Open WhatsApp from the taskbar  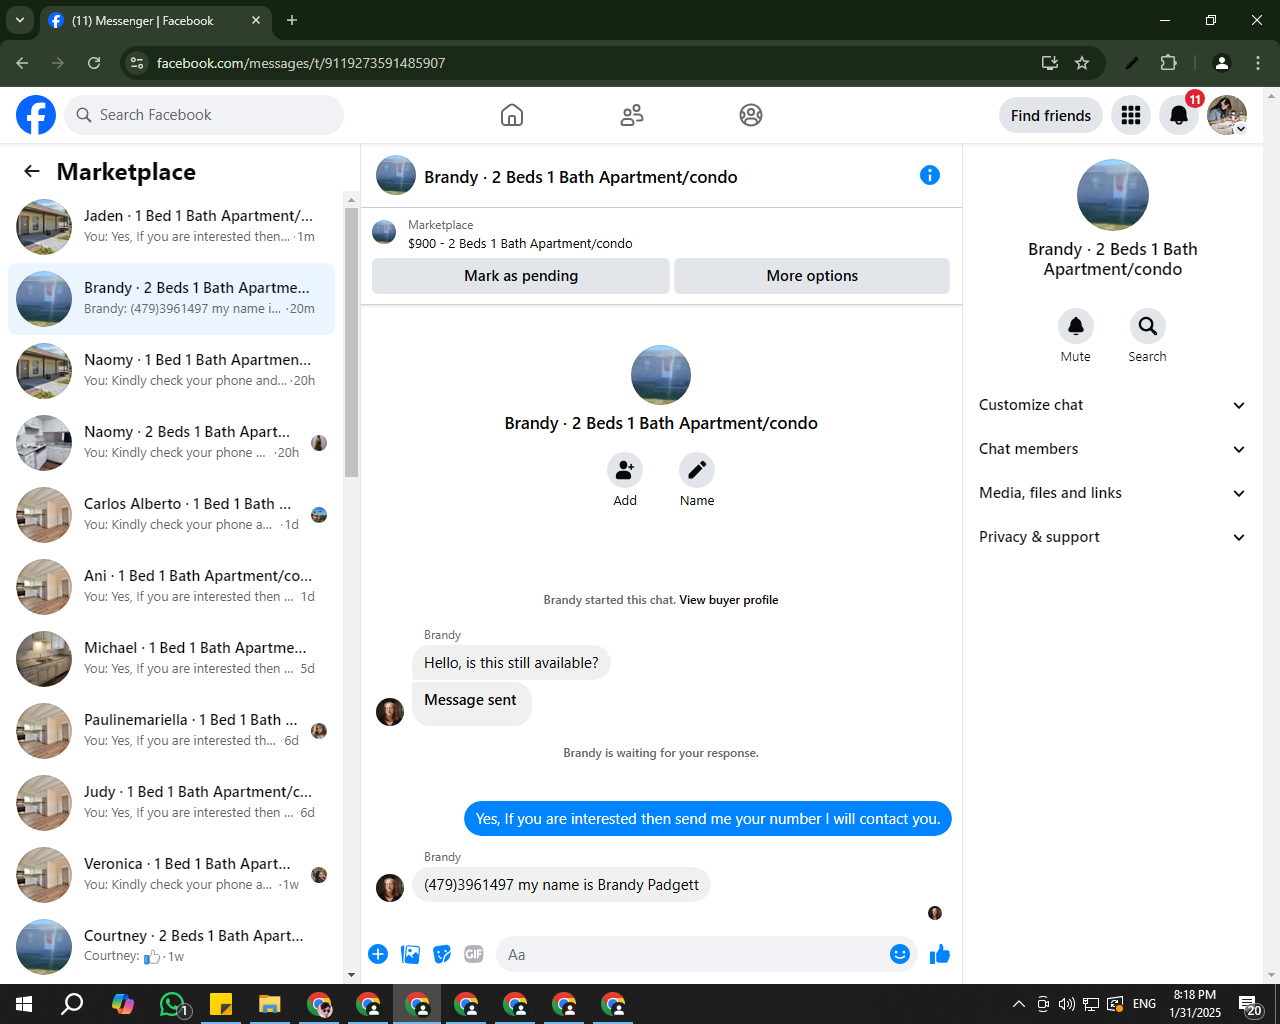click(174, 1004)
